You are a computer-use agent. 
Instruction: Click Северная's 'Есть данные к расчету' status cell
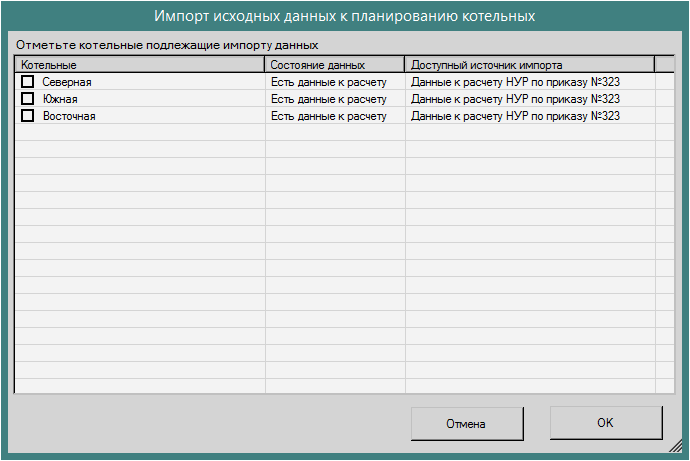click(x=328, y=82)
